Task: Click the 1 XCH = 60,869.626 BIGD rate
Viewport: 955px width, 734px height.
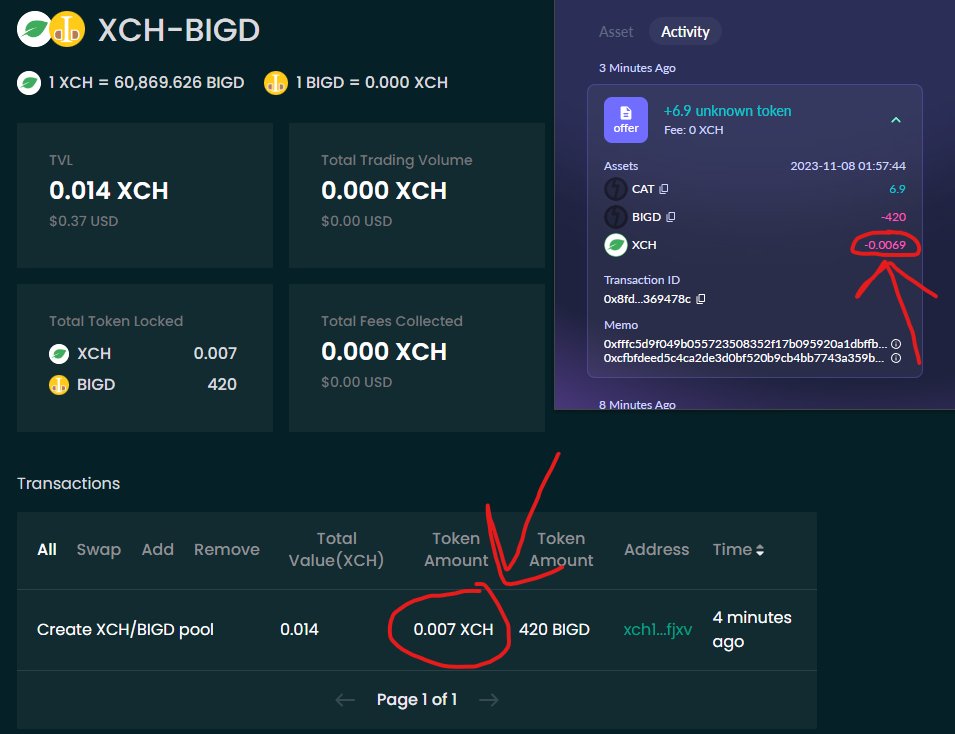Action: (146, 83)
